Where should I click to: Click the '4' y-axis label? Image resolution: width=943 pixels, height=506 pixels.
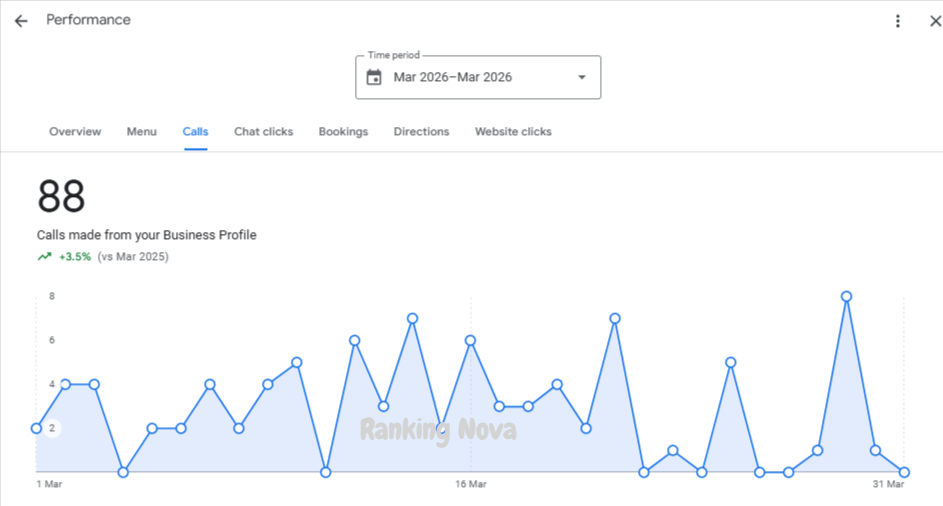52,384
